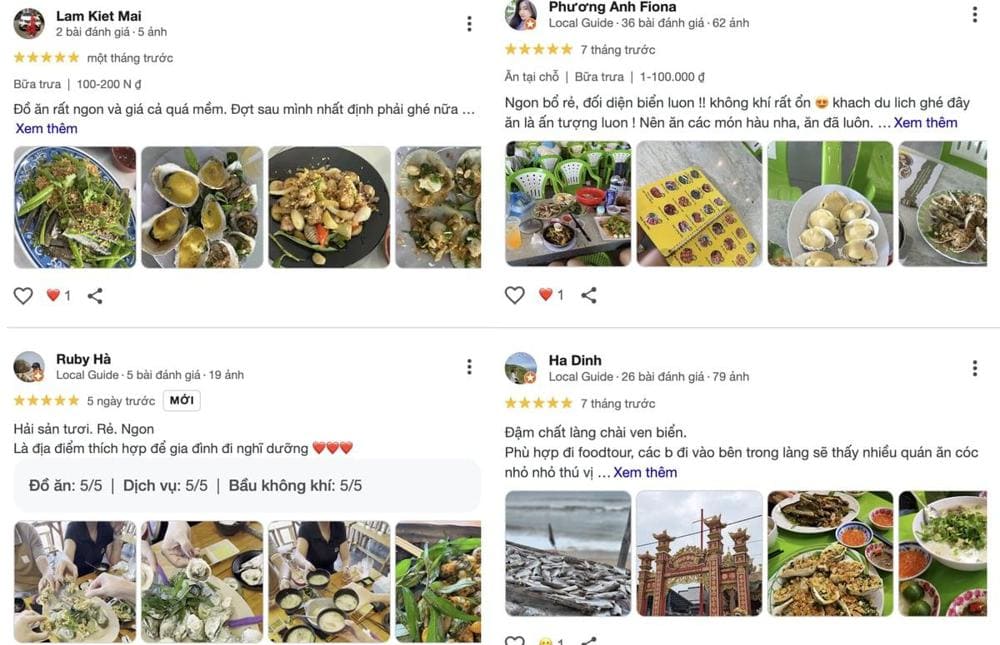This screenshot has width=1000, height=645.
Task: Expand Ha Dinh's review with Xem thêm
Action: (x=645, y=472)
